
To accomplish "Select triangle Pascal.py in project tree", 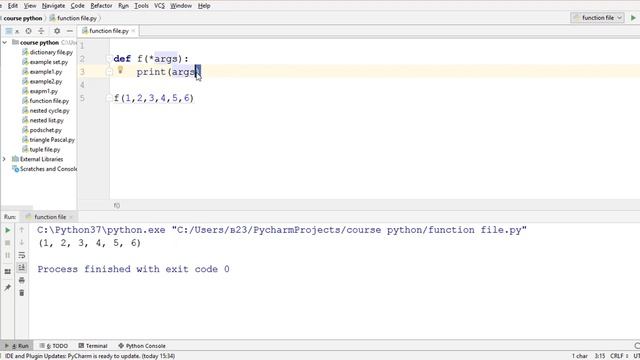I will 49,140.
